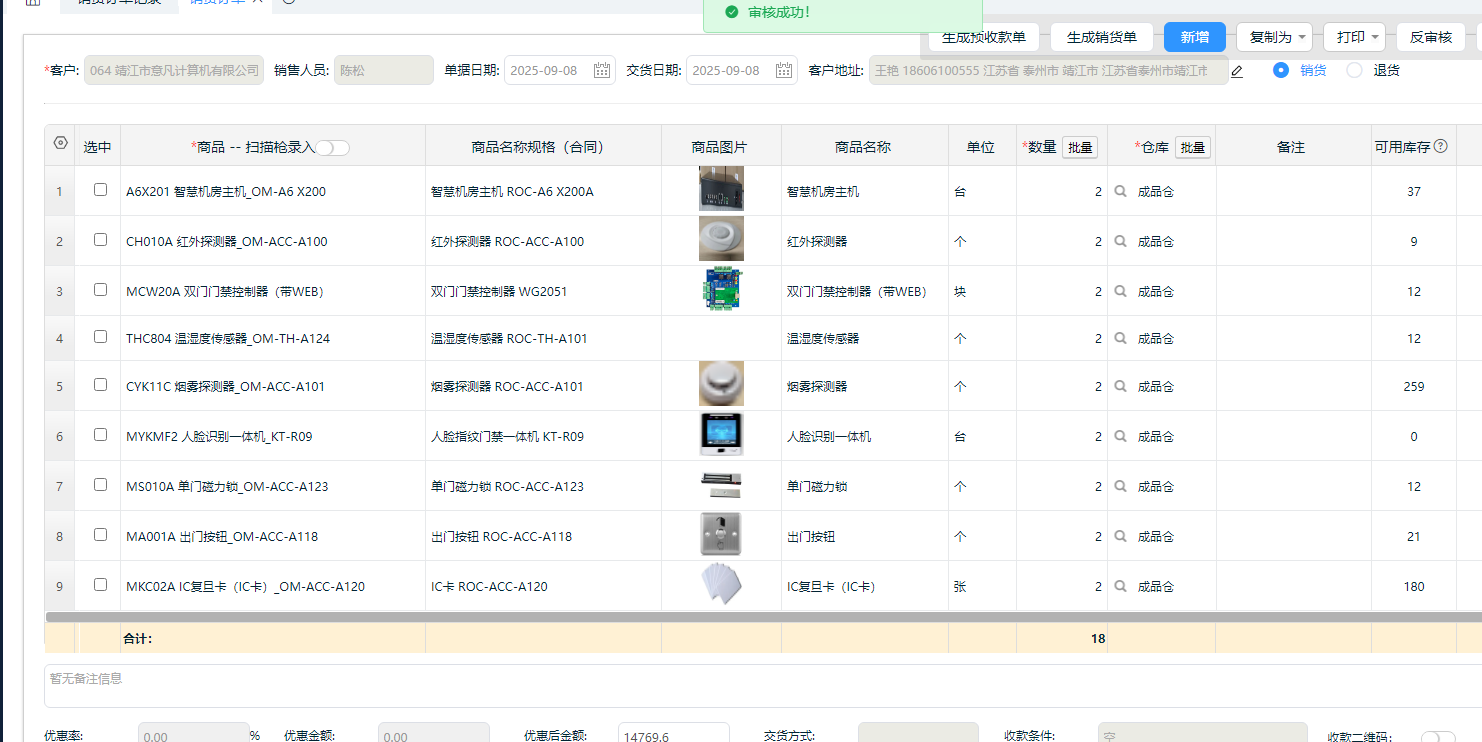The image size is (1482, 742).
Task: Click warehouse magnifier in 出门按钮 row
Action: tap(1121, 536)
